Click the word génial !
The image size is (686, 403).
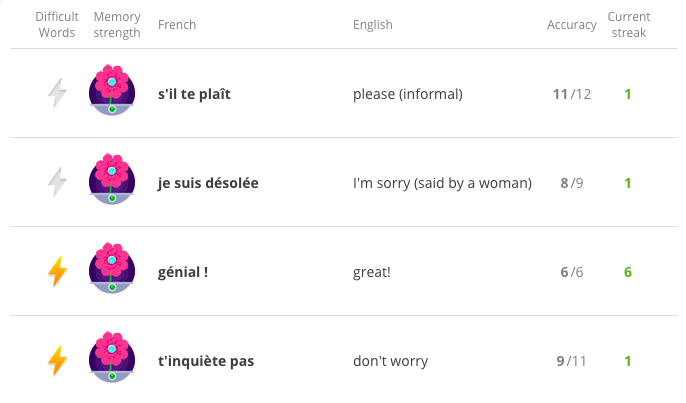pos(183,273)
